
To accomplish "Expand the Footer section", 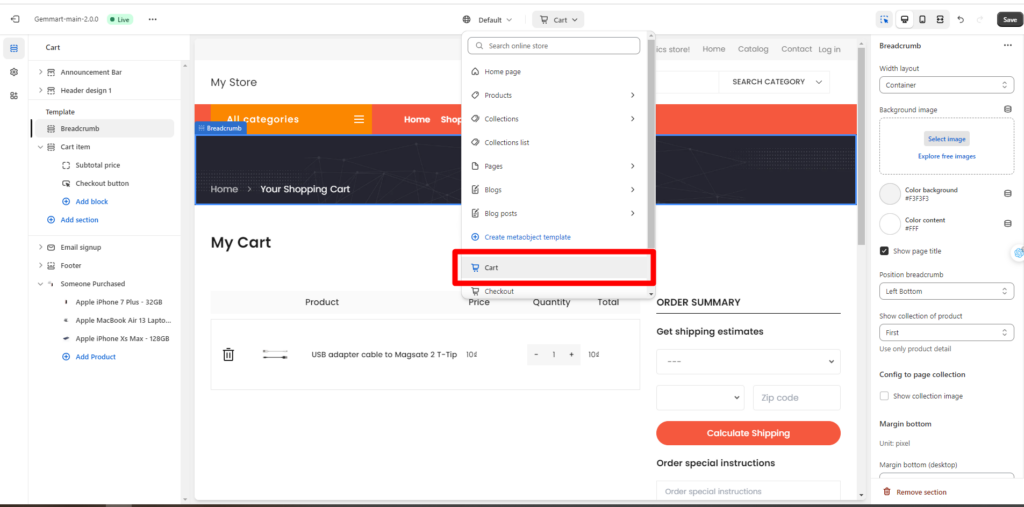I will point(40,265).
